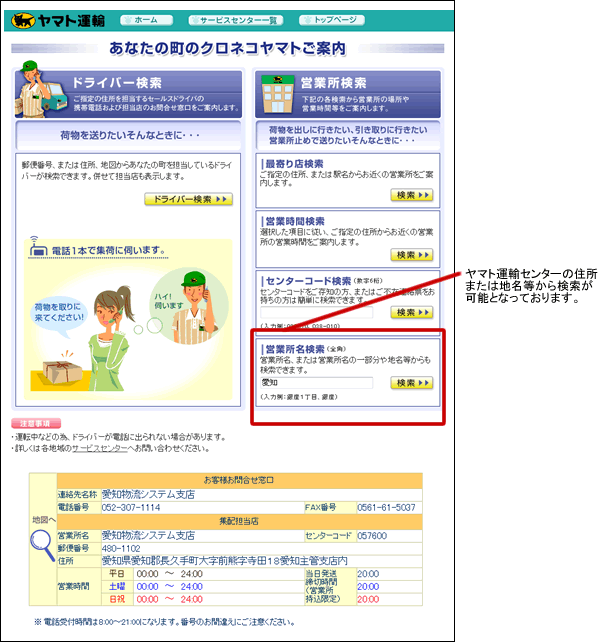Viewport: 600px width, 642px height.
Task: Click the 最寄り店検索 heading
Action: click(x=294, y=164)
